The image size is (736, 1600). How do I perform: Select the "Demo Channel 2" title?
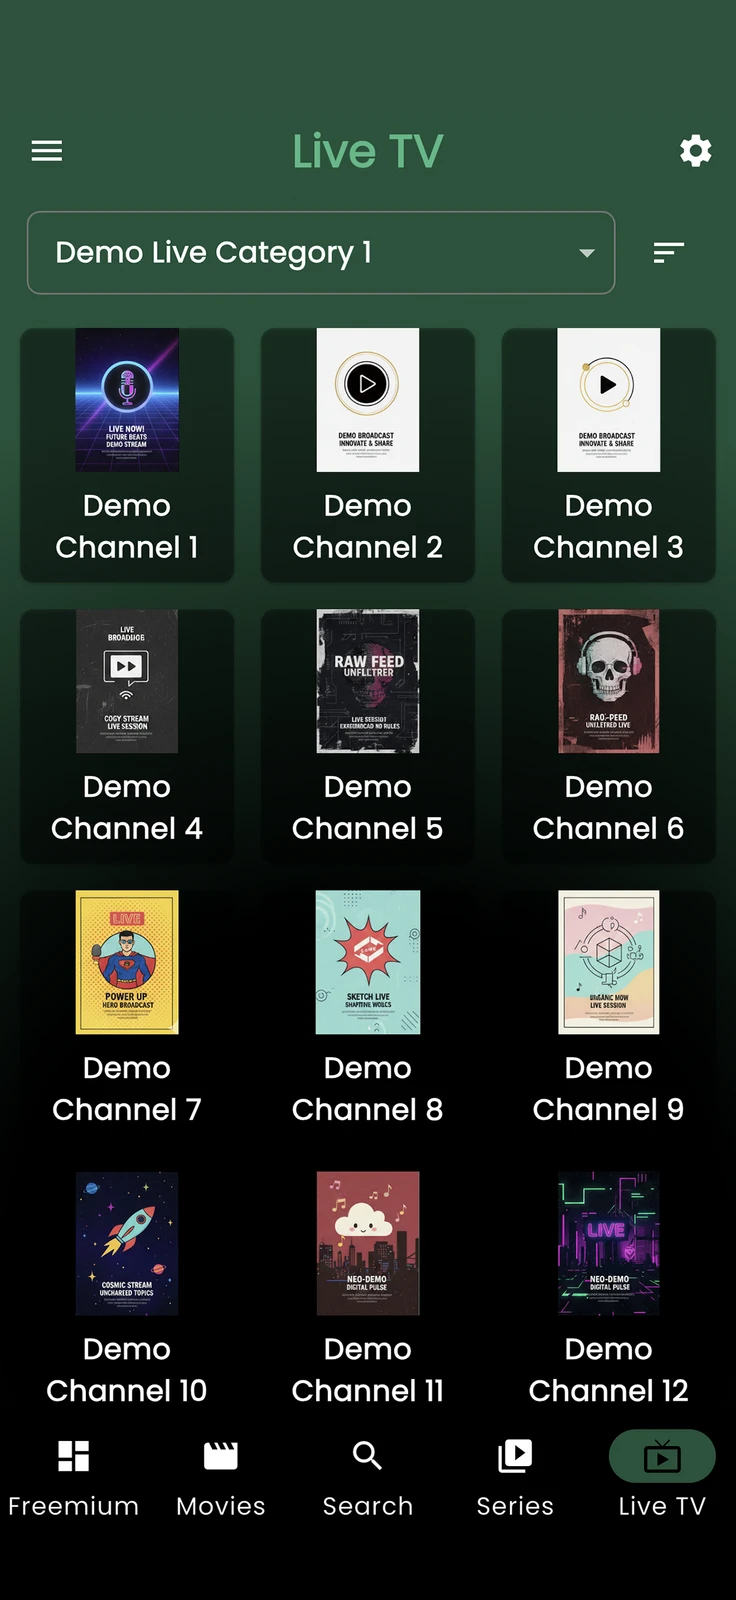[x=368, y=527]
